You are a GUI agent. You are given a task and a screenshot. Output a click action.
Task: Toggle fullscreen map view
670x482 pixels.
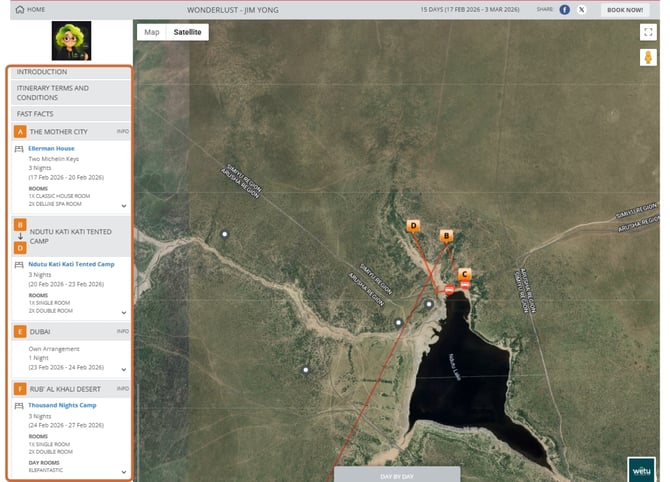click(648, 32)
